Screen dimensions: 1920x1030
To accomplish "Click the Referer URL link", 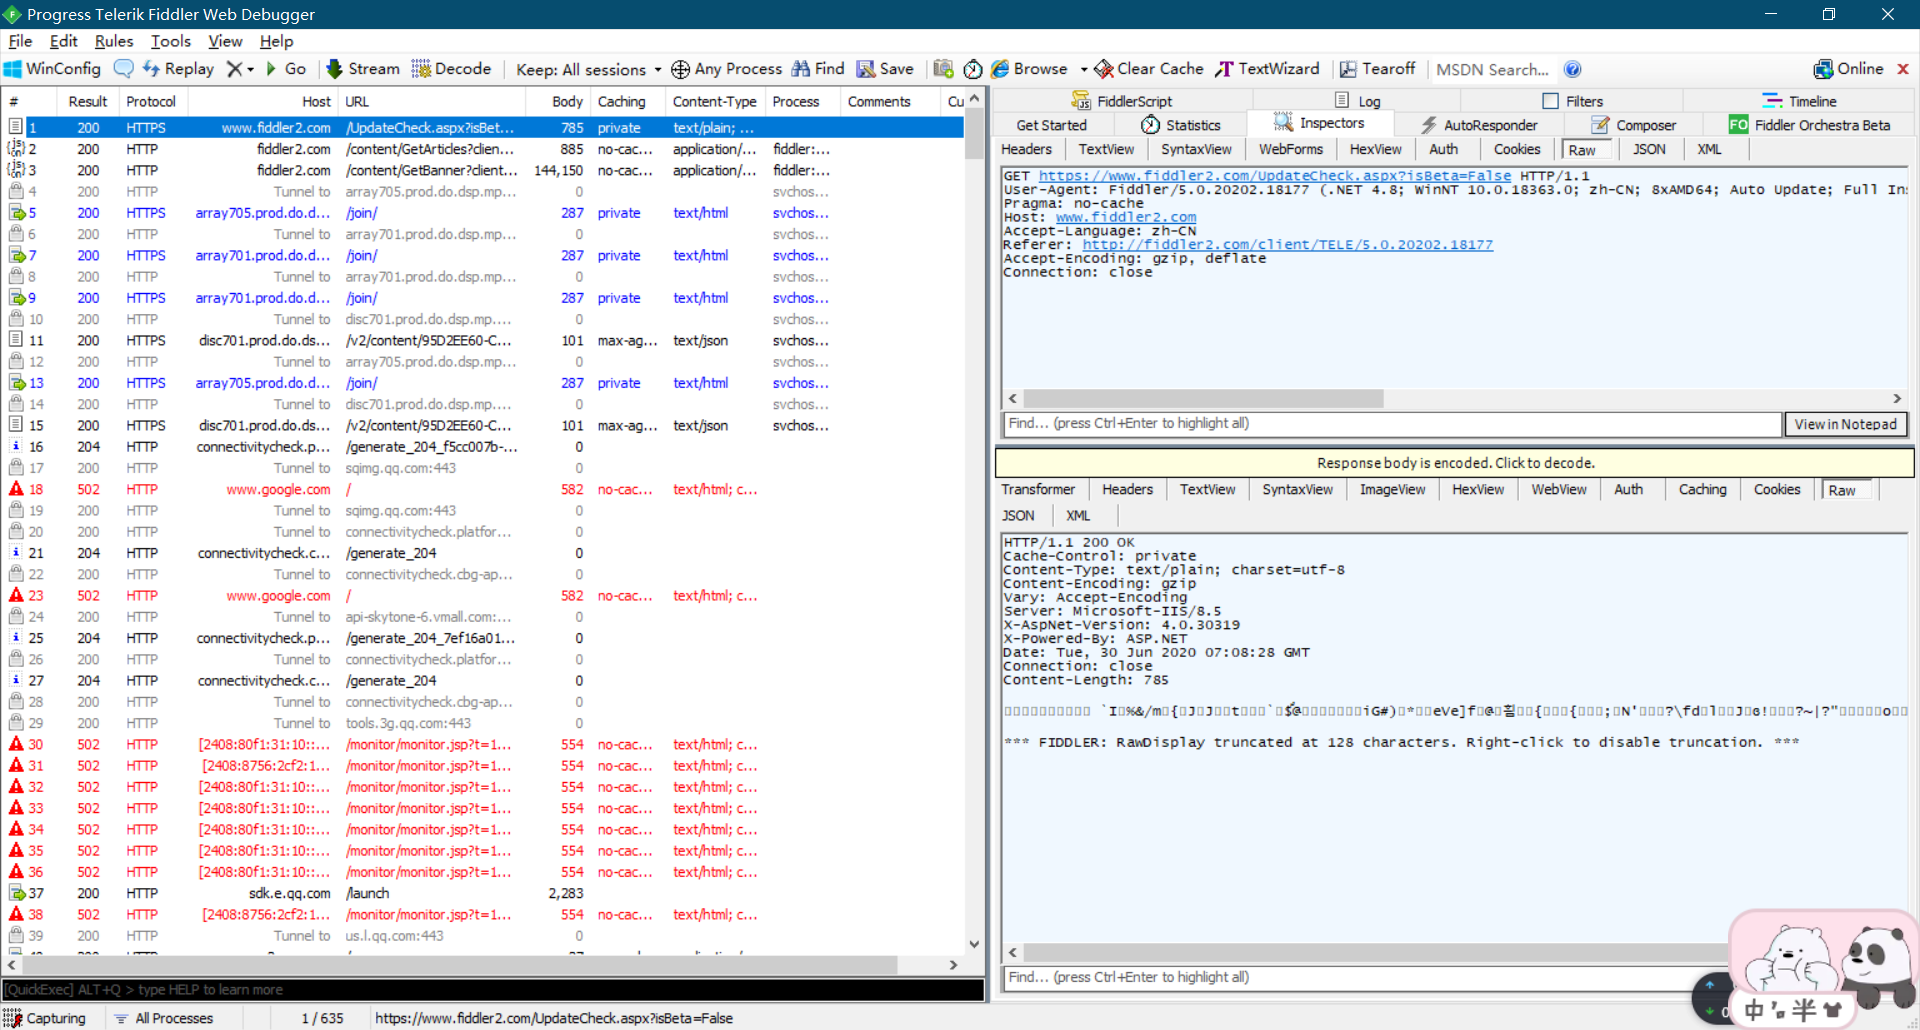I will click(x=1287, y=245).
